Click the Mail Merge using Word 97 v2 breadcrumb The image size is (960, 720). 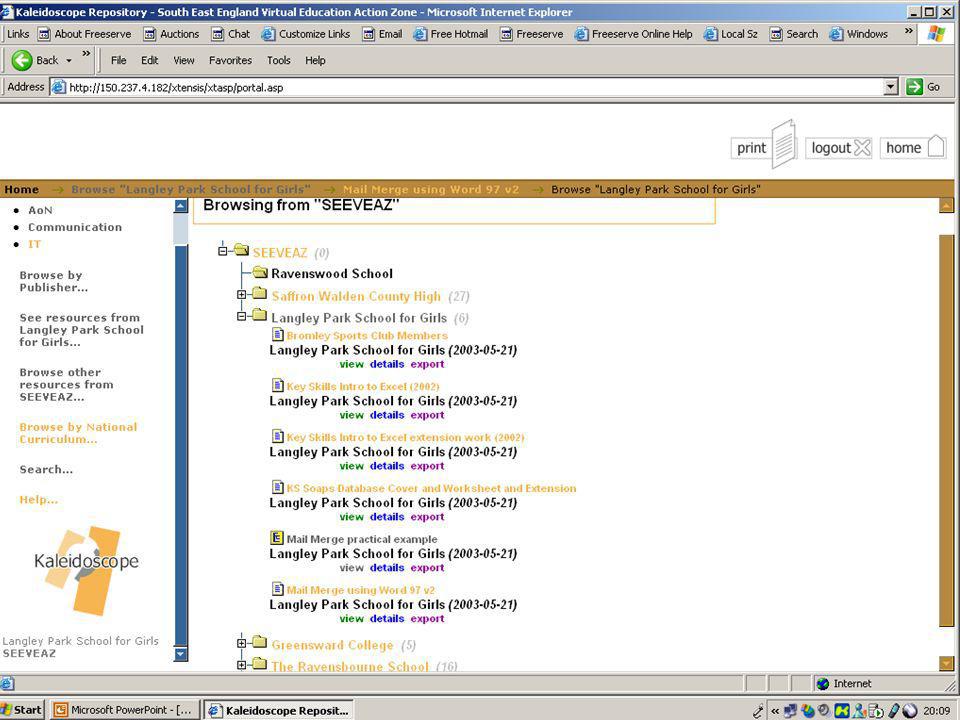tap(431, 189)
